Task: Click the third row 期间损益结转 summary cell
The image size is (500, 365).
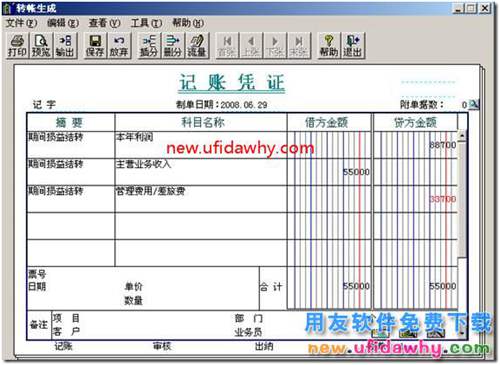Action: (x=71, y=199)
